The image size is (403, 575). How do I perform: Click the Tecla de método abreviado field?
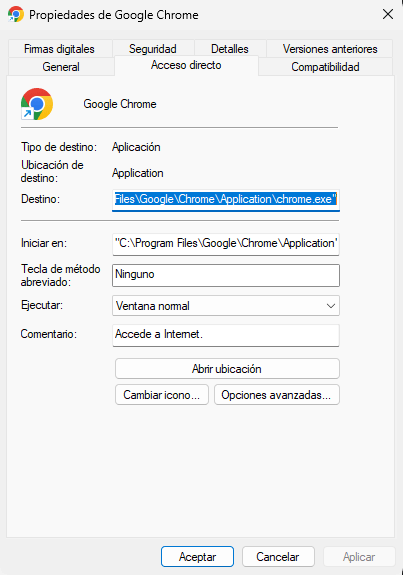pos(226,275)
